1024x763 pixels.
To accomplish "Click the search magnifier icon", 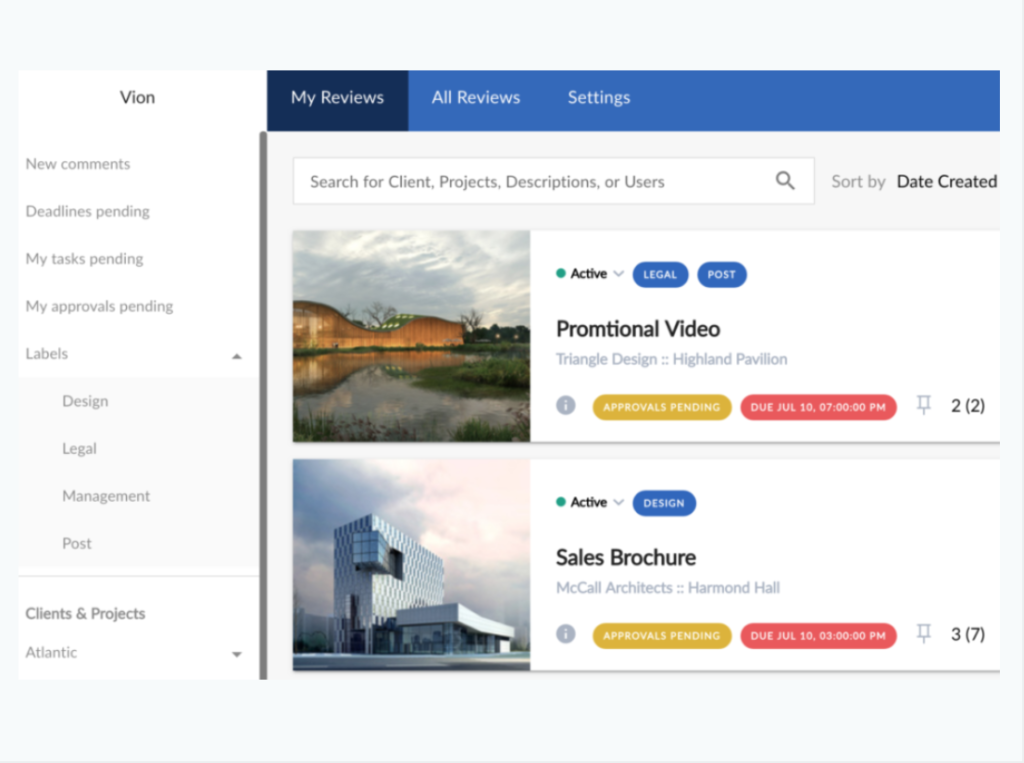I will [786, 181].
